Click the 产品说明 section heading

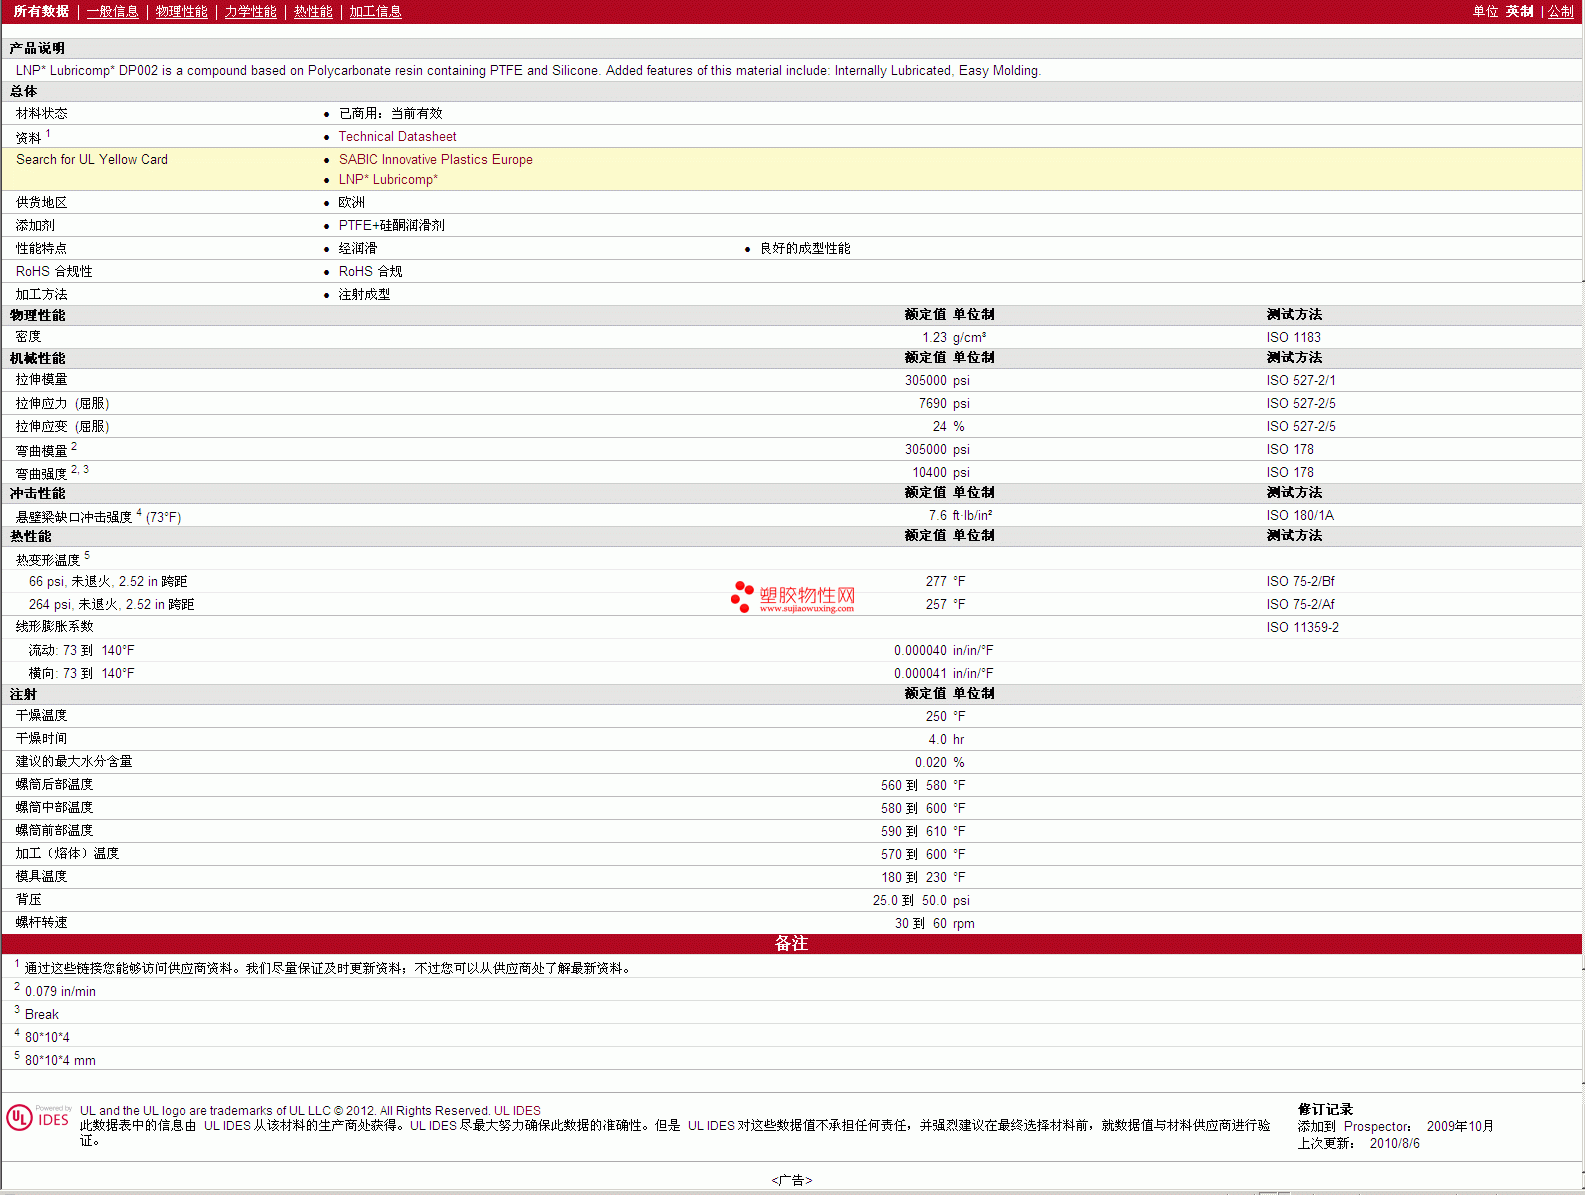coord(38,48)
